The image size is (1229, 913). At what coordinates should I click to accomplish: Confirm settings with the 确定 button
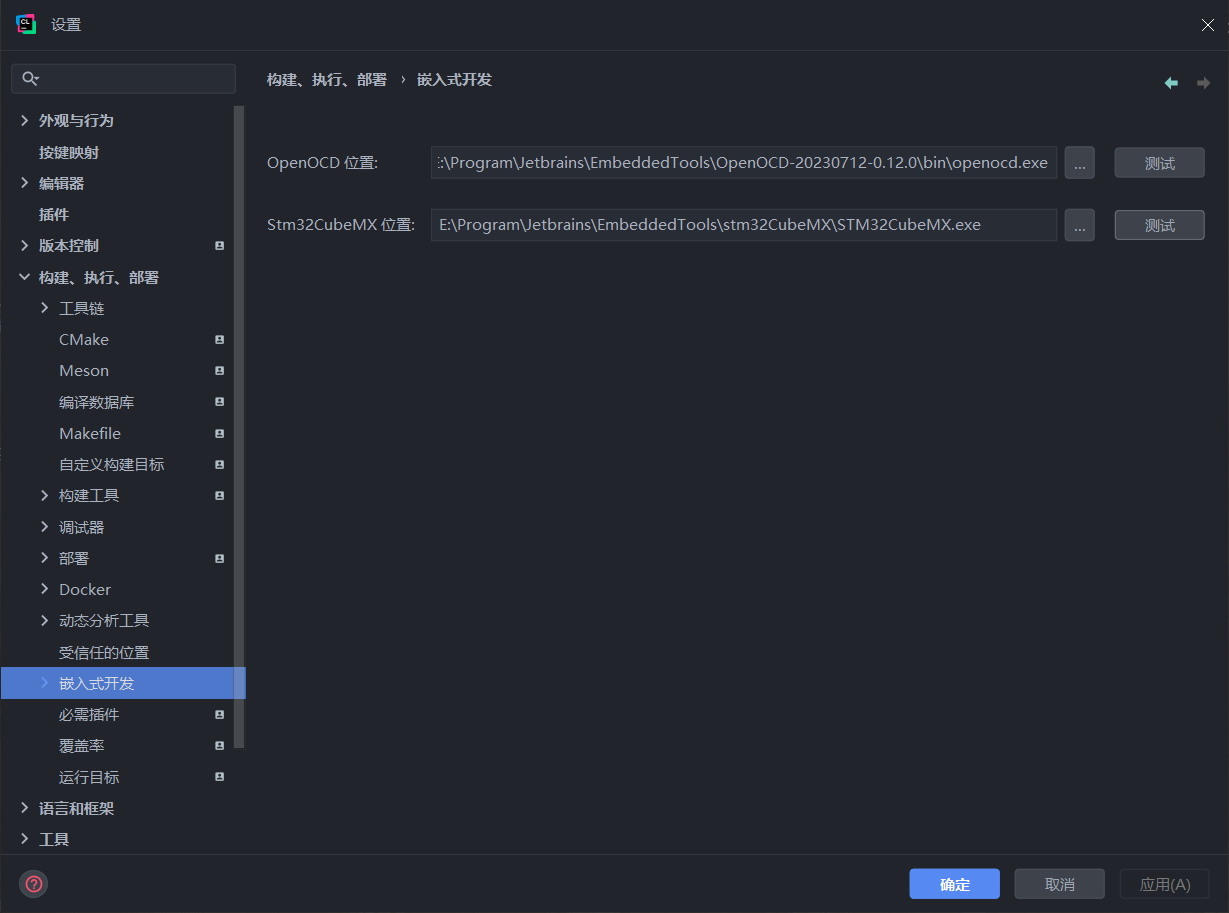point(953,883)
